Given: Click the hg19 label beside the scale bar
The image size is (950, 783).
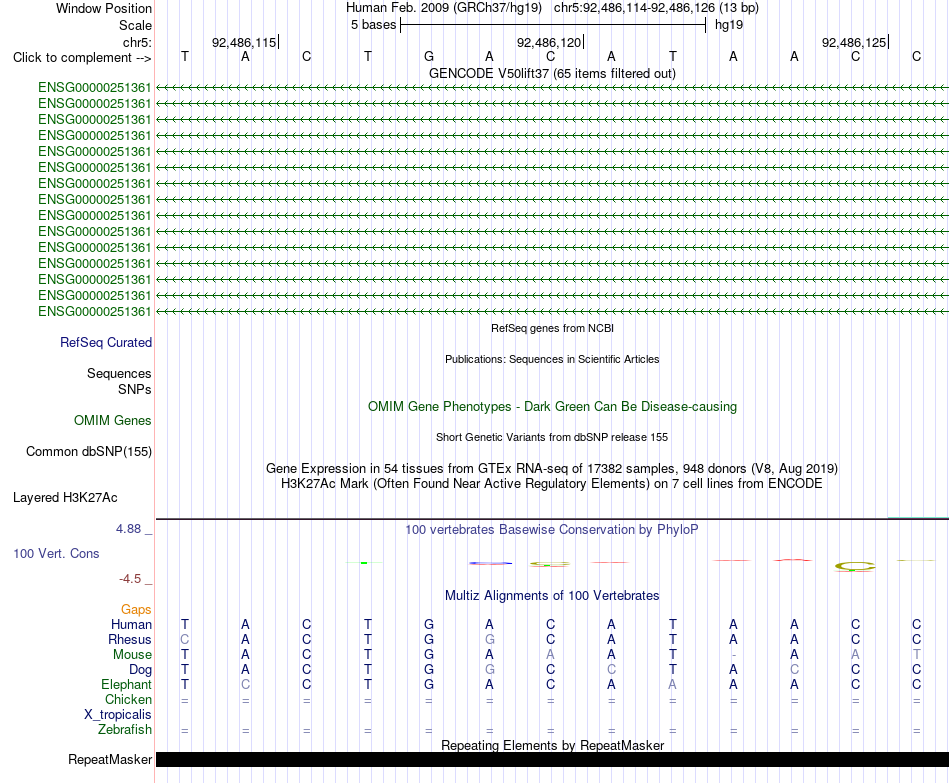Looking at the screenshot, I should click(729, 25).
